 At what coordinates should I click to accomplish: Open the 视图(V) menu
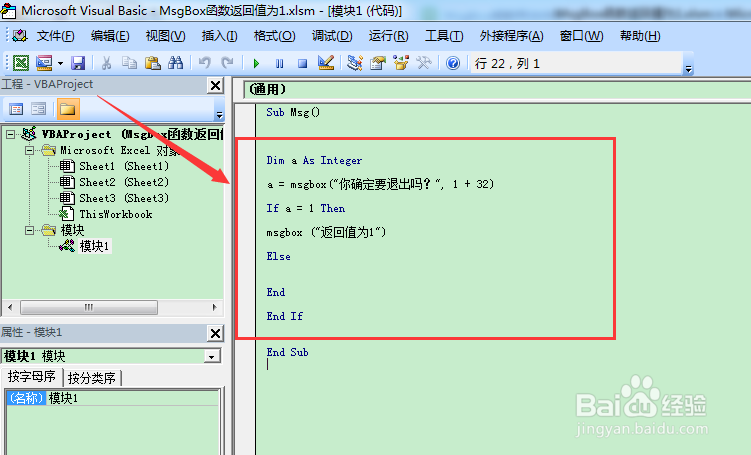point(165,36)
